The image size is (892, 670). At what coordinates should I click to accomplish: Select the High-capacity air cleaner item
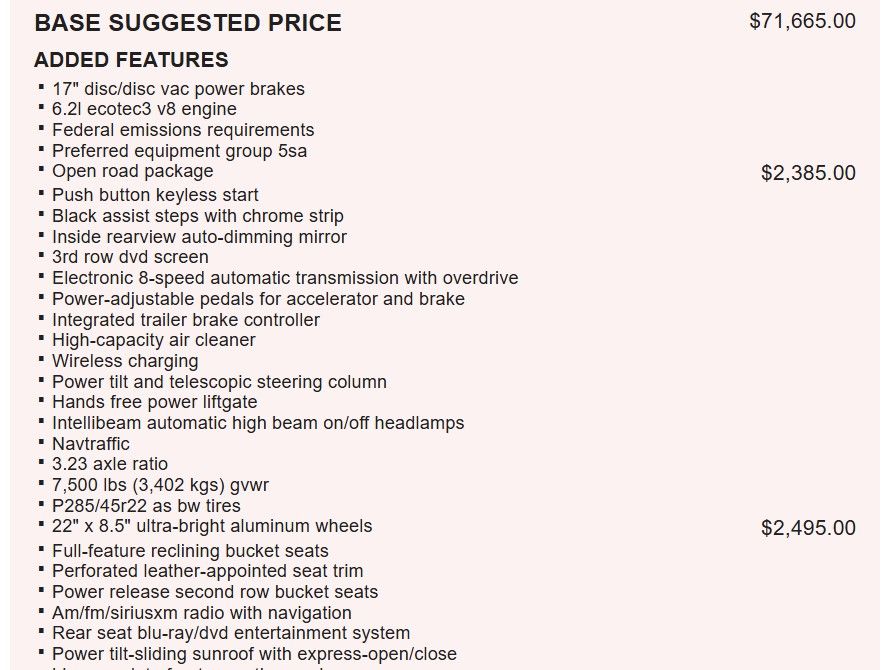153,340
